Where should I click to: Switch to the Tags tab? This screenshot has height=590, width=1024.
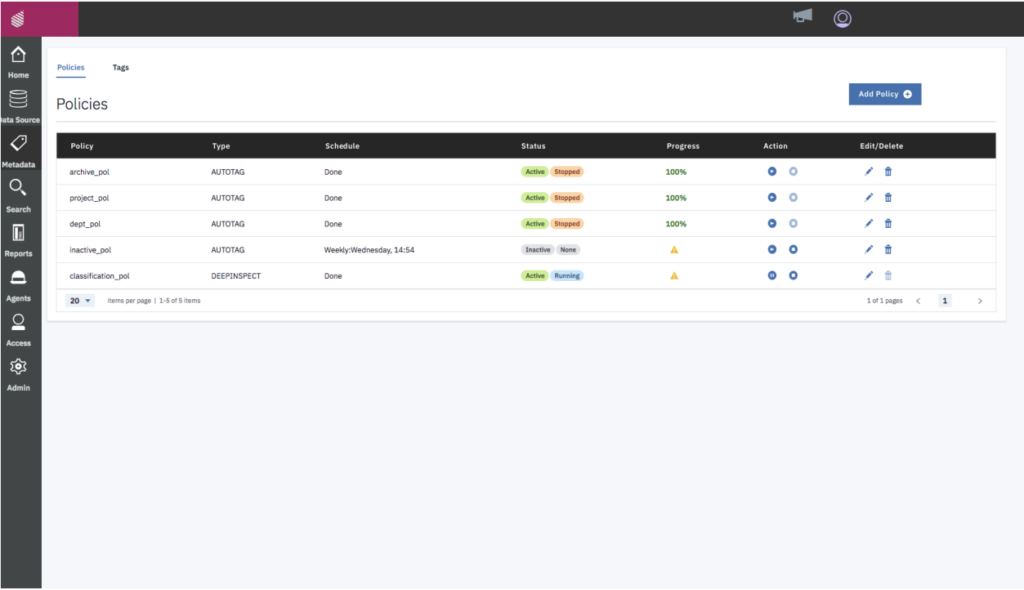point(121,67)
